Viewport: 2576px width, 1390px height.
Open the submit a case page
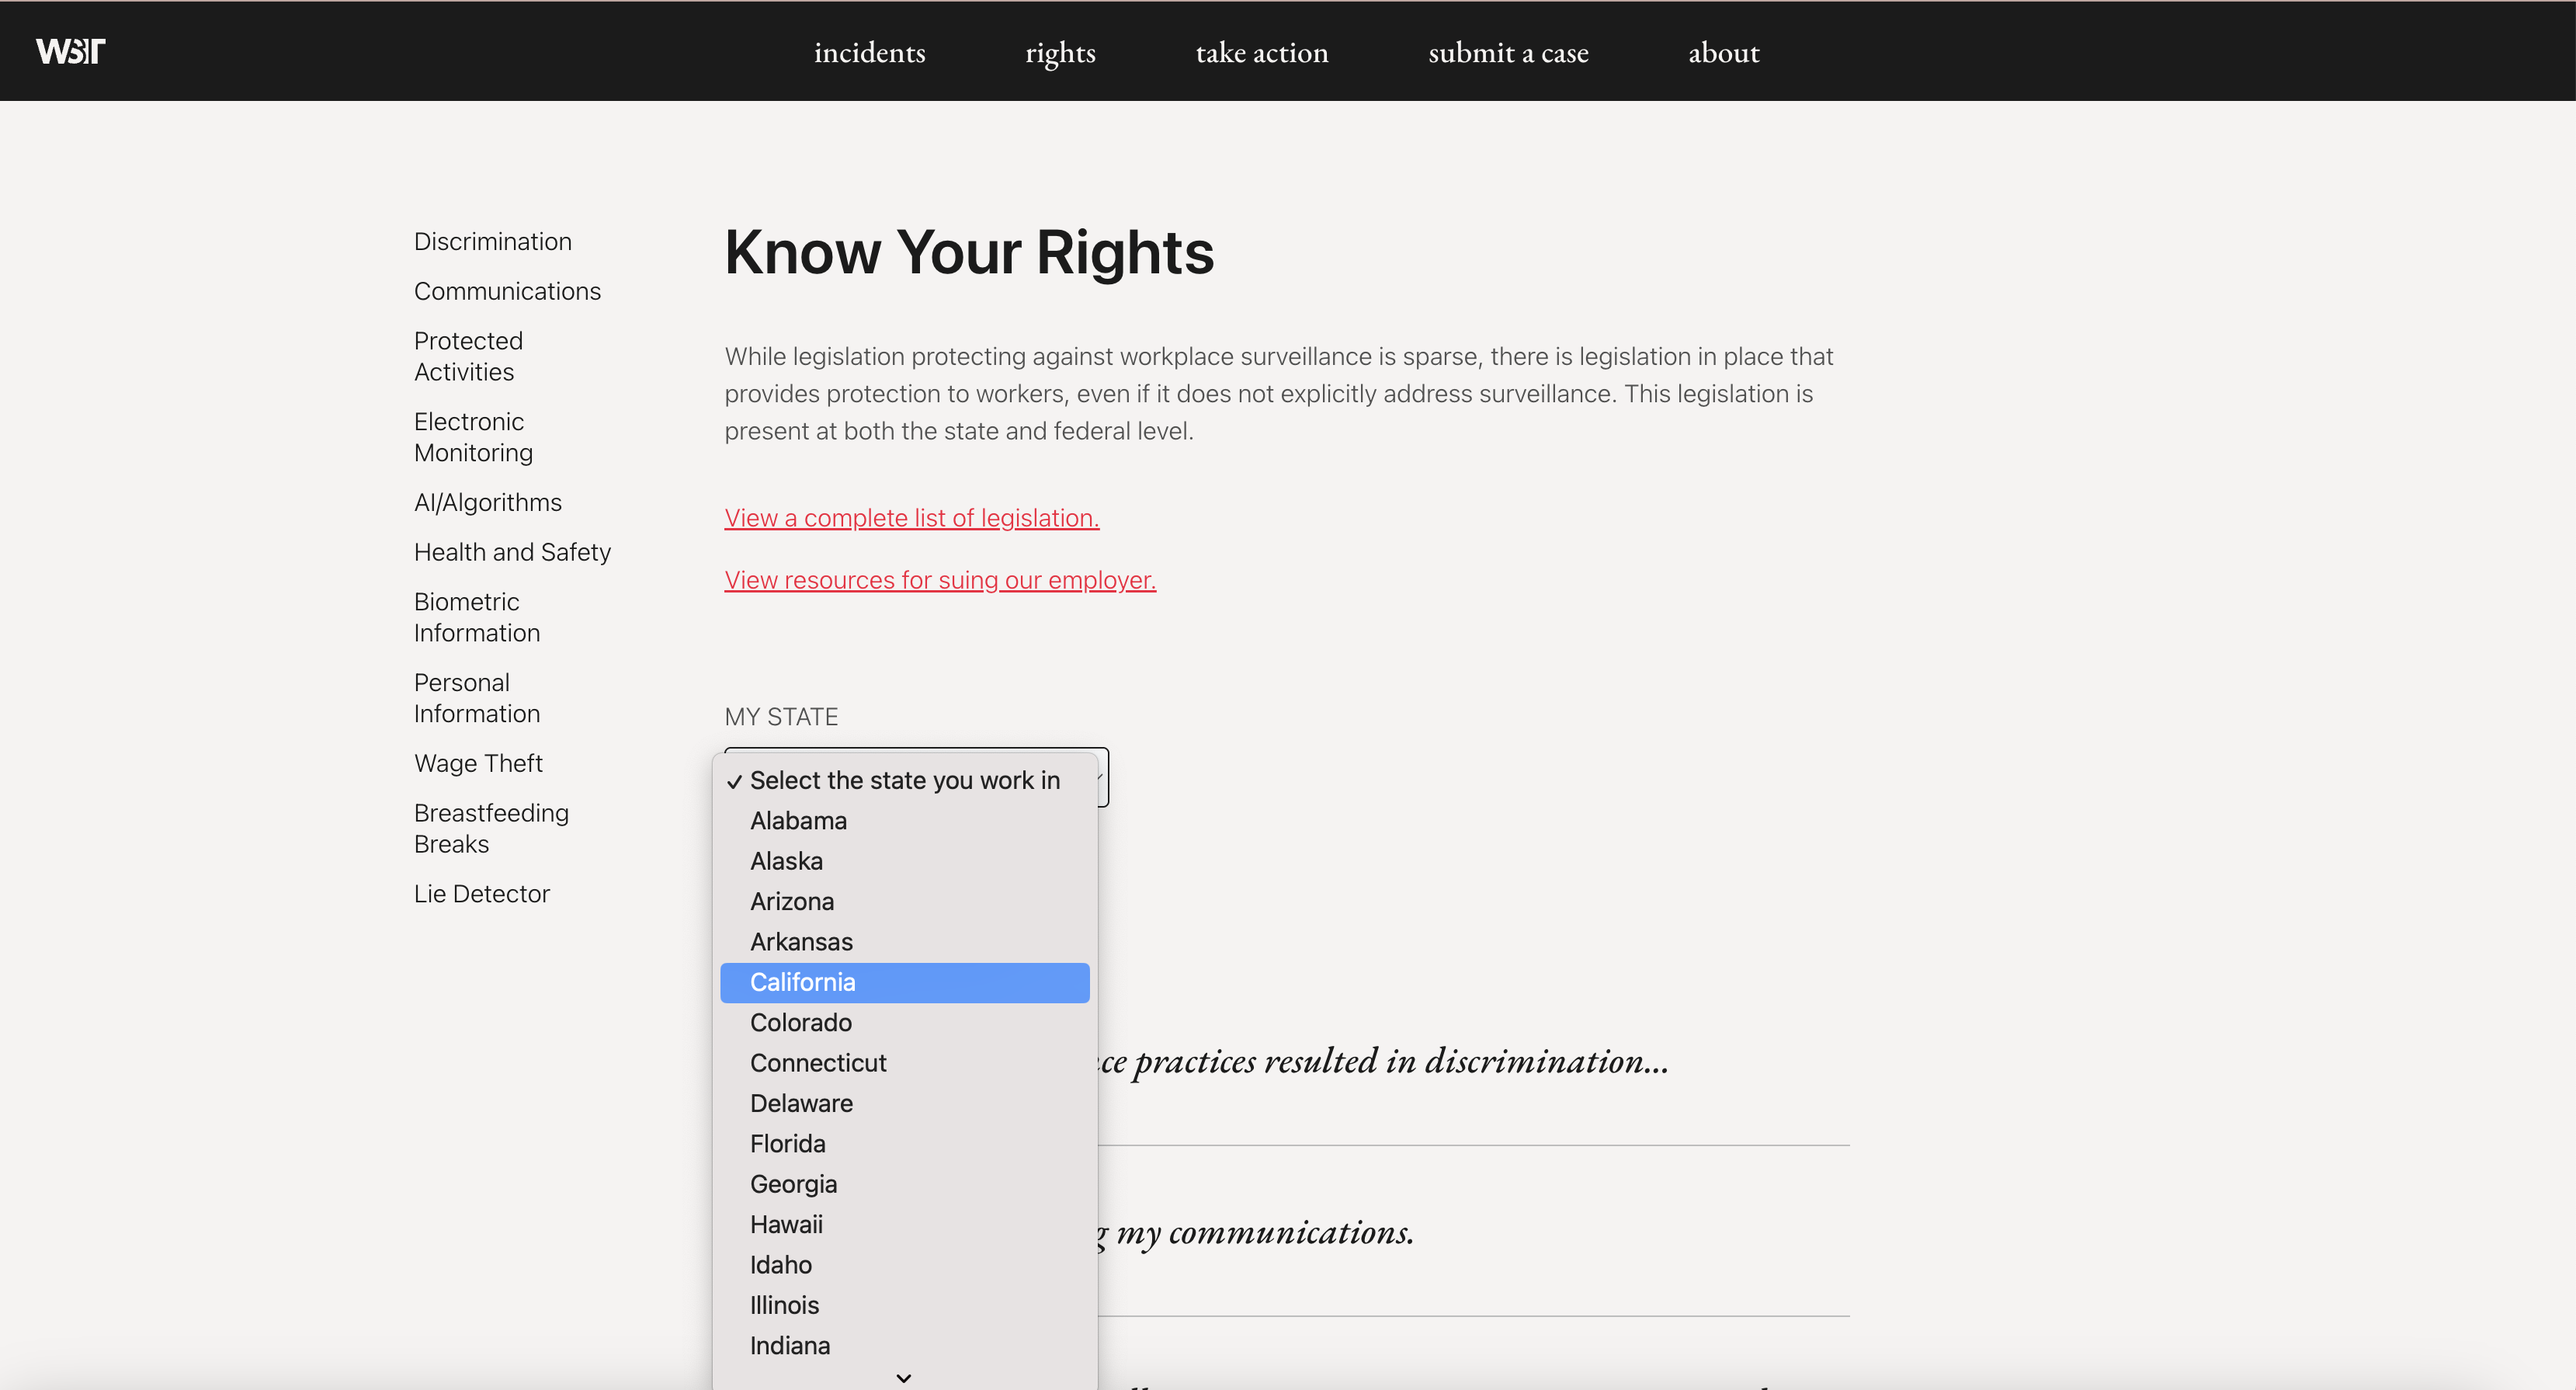[1507, 52]
